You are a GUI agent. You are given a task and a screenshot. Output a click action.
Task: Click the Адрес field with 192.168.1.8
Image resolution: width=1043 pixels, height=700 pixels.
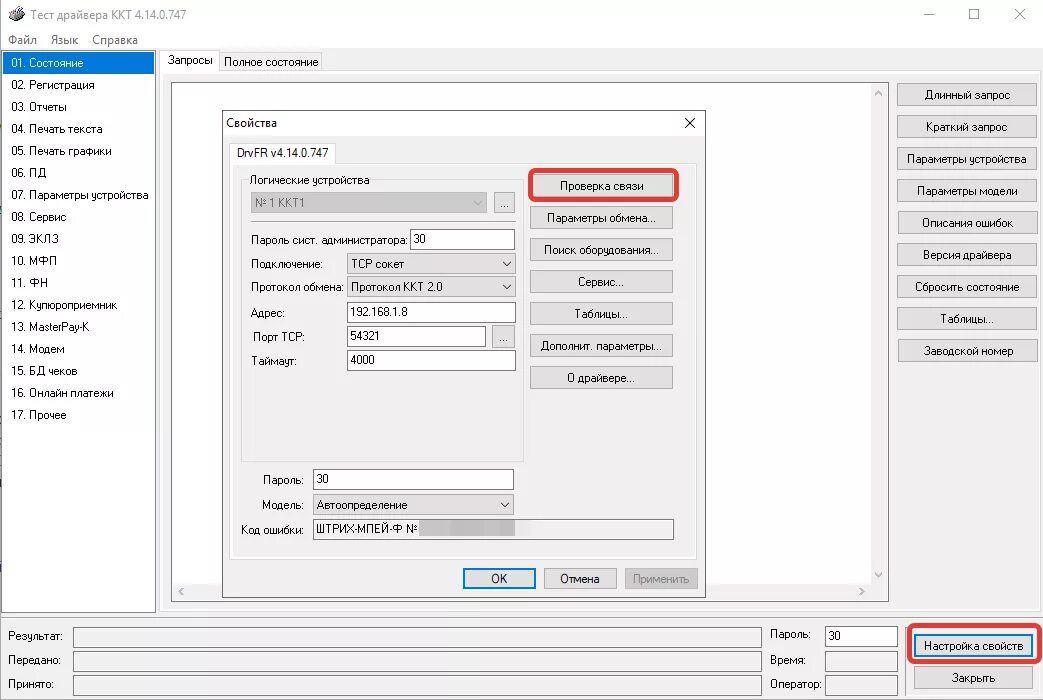431,312
